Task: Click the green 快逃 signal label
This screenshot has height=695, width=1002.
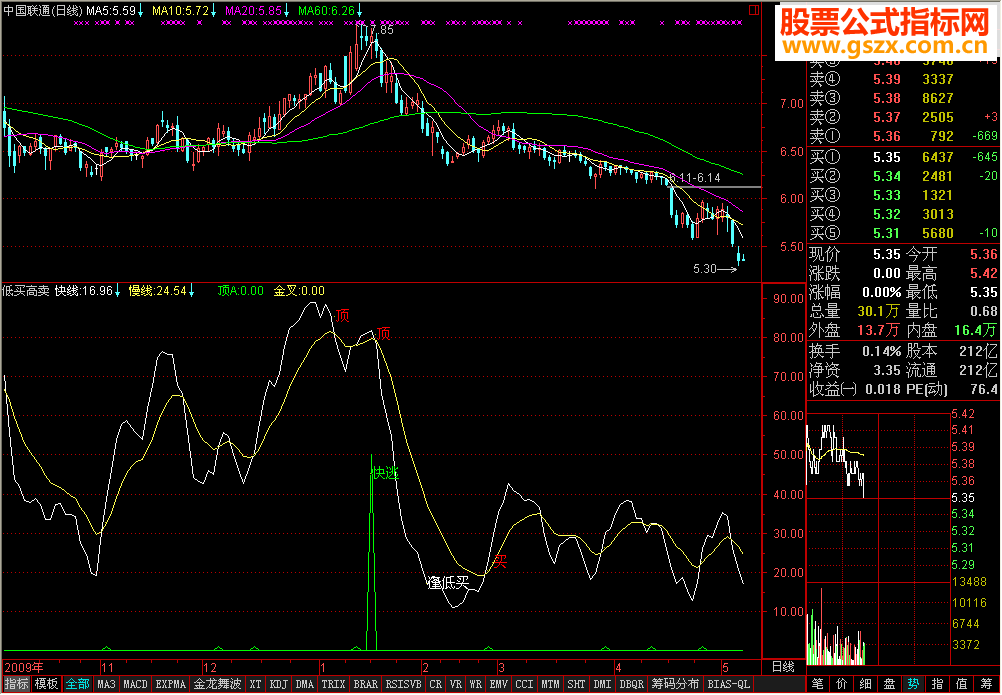Action: coord(385,473)
